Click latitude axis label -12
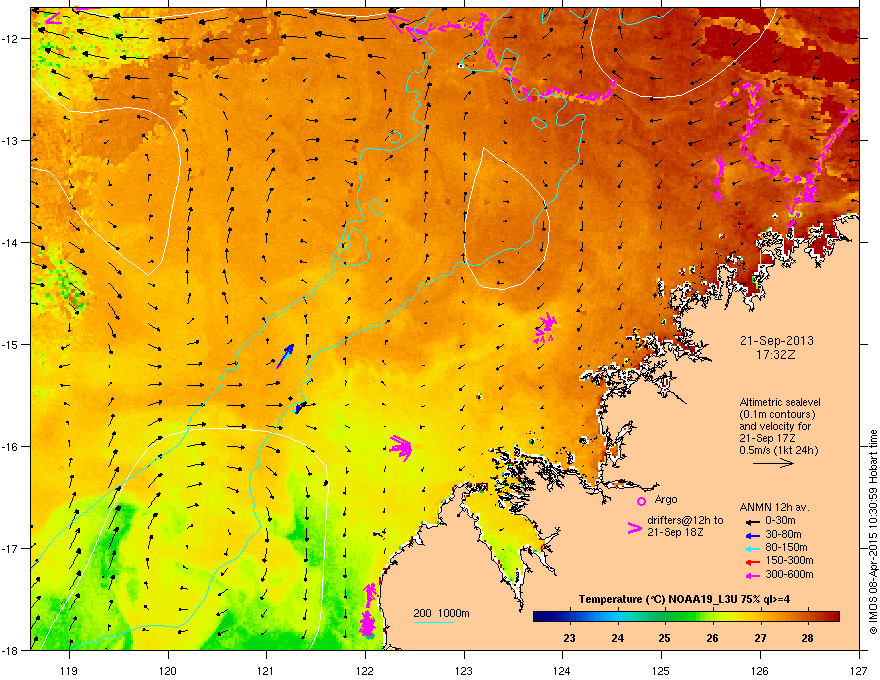Image resolution: width=880 pixels, height=680 pixels. [x=12, y=39]
